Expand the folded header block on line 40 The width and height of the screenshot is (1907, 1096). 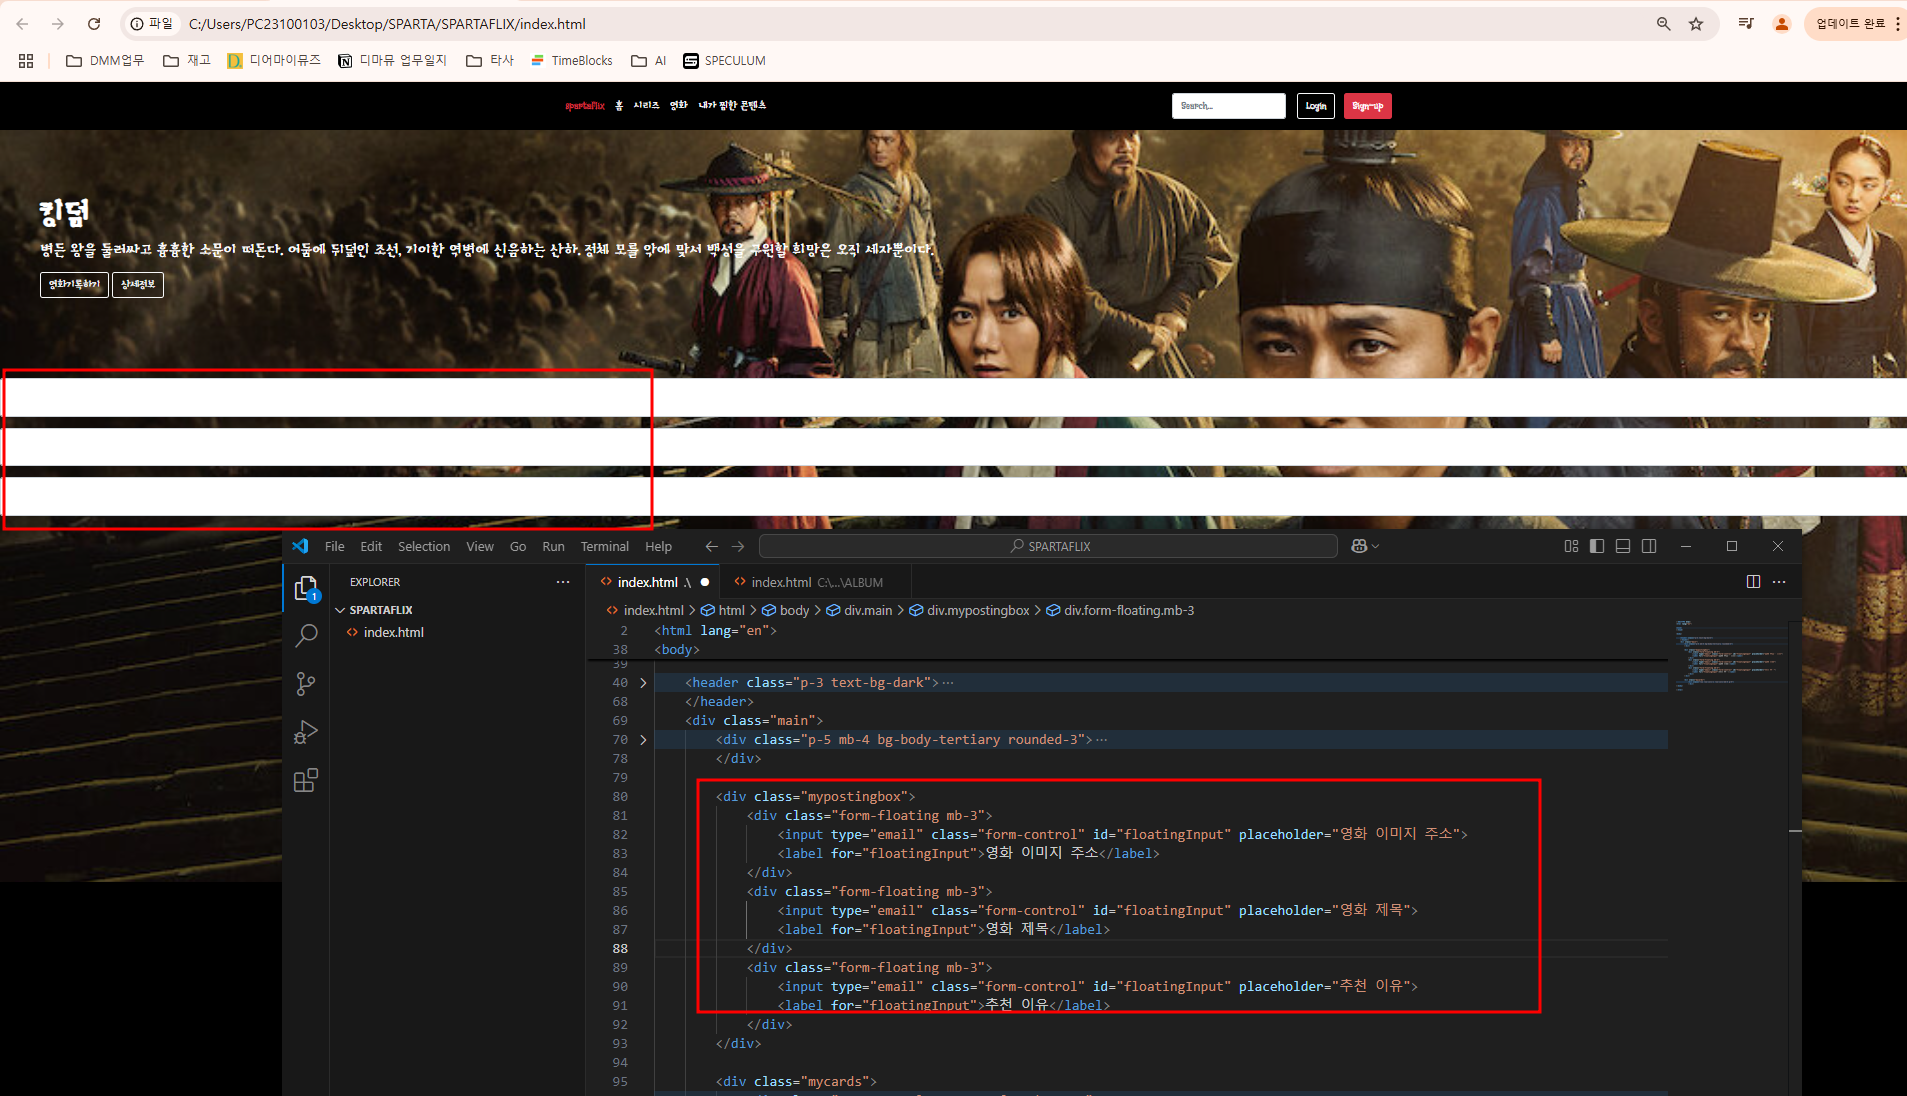click(643, 683)
